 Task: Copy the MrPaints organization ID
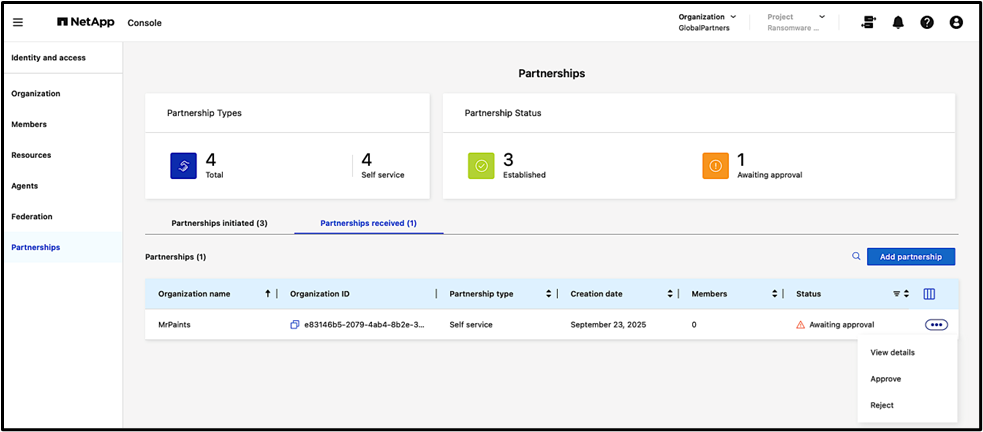pyautogui.click(x=295, y=325)
